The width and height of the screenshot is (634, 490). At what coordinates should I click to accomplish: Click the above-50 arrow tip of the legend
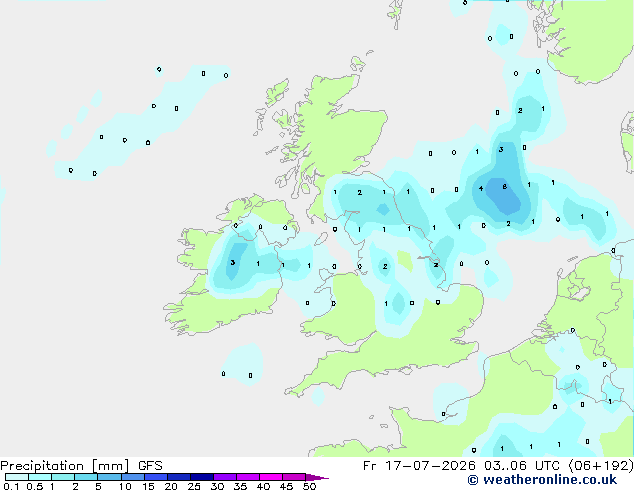click(x=317, y=477)
